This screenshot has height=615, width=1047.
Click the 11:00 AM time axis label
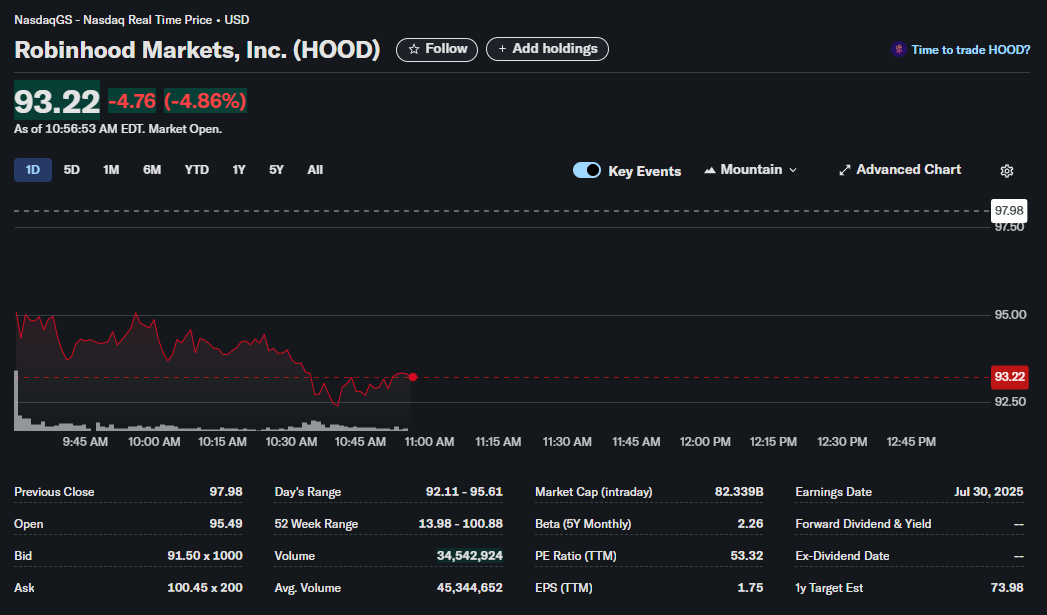[x=429, y=441]
